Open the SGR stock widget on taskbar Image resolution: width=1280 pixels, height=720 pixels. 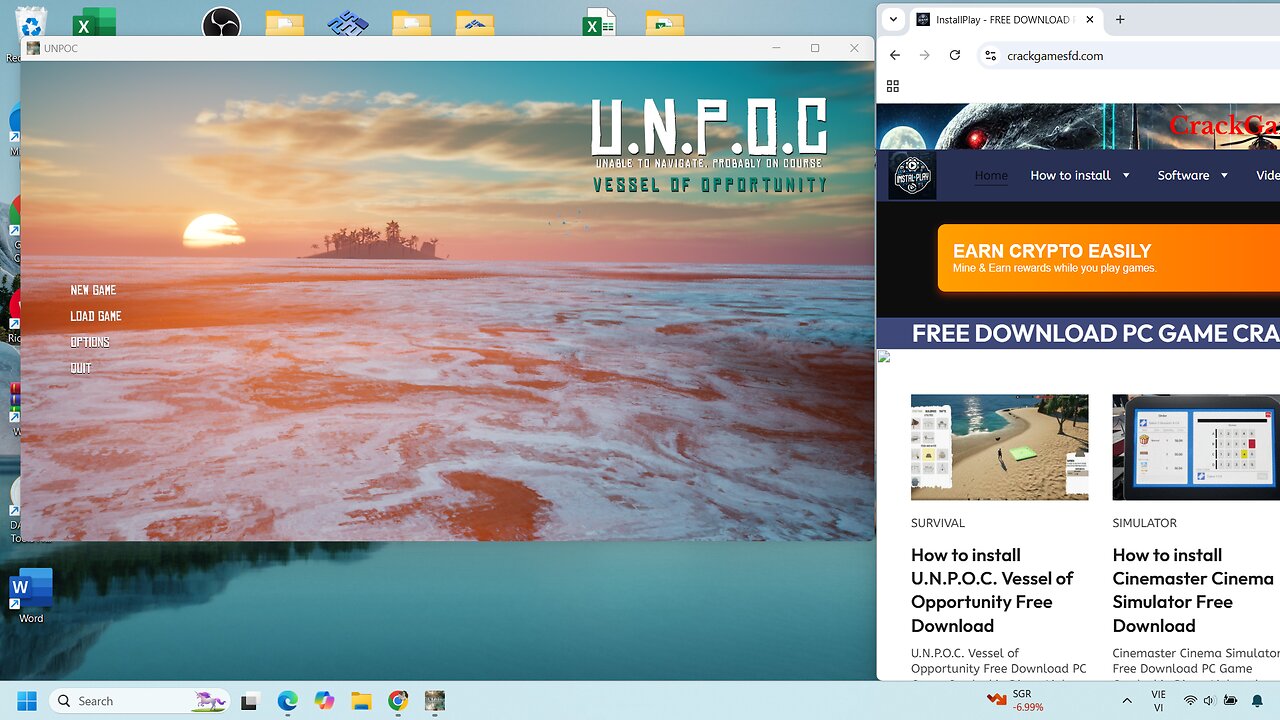point(1015,700)
